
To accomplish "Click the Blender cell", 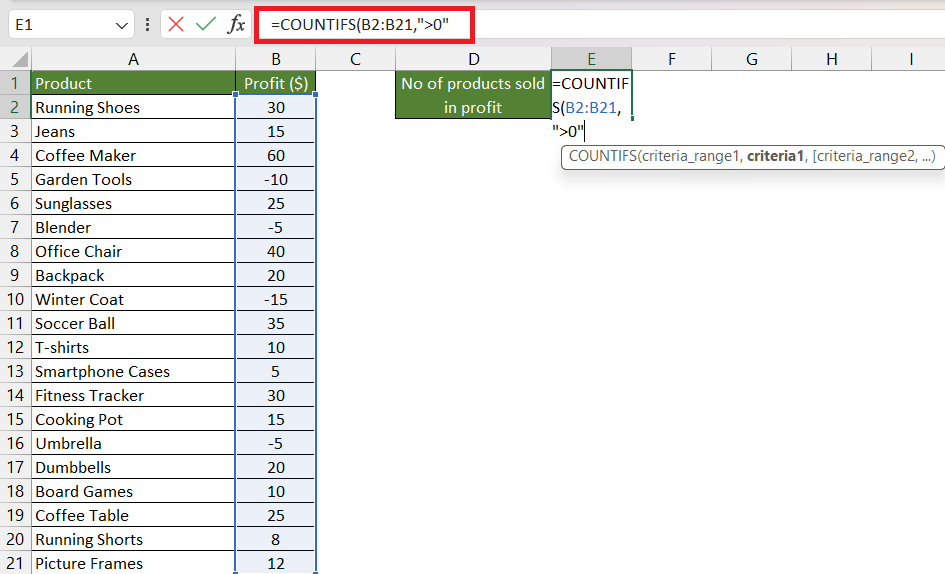I will 133,227.
